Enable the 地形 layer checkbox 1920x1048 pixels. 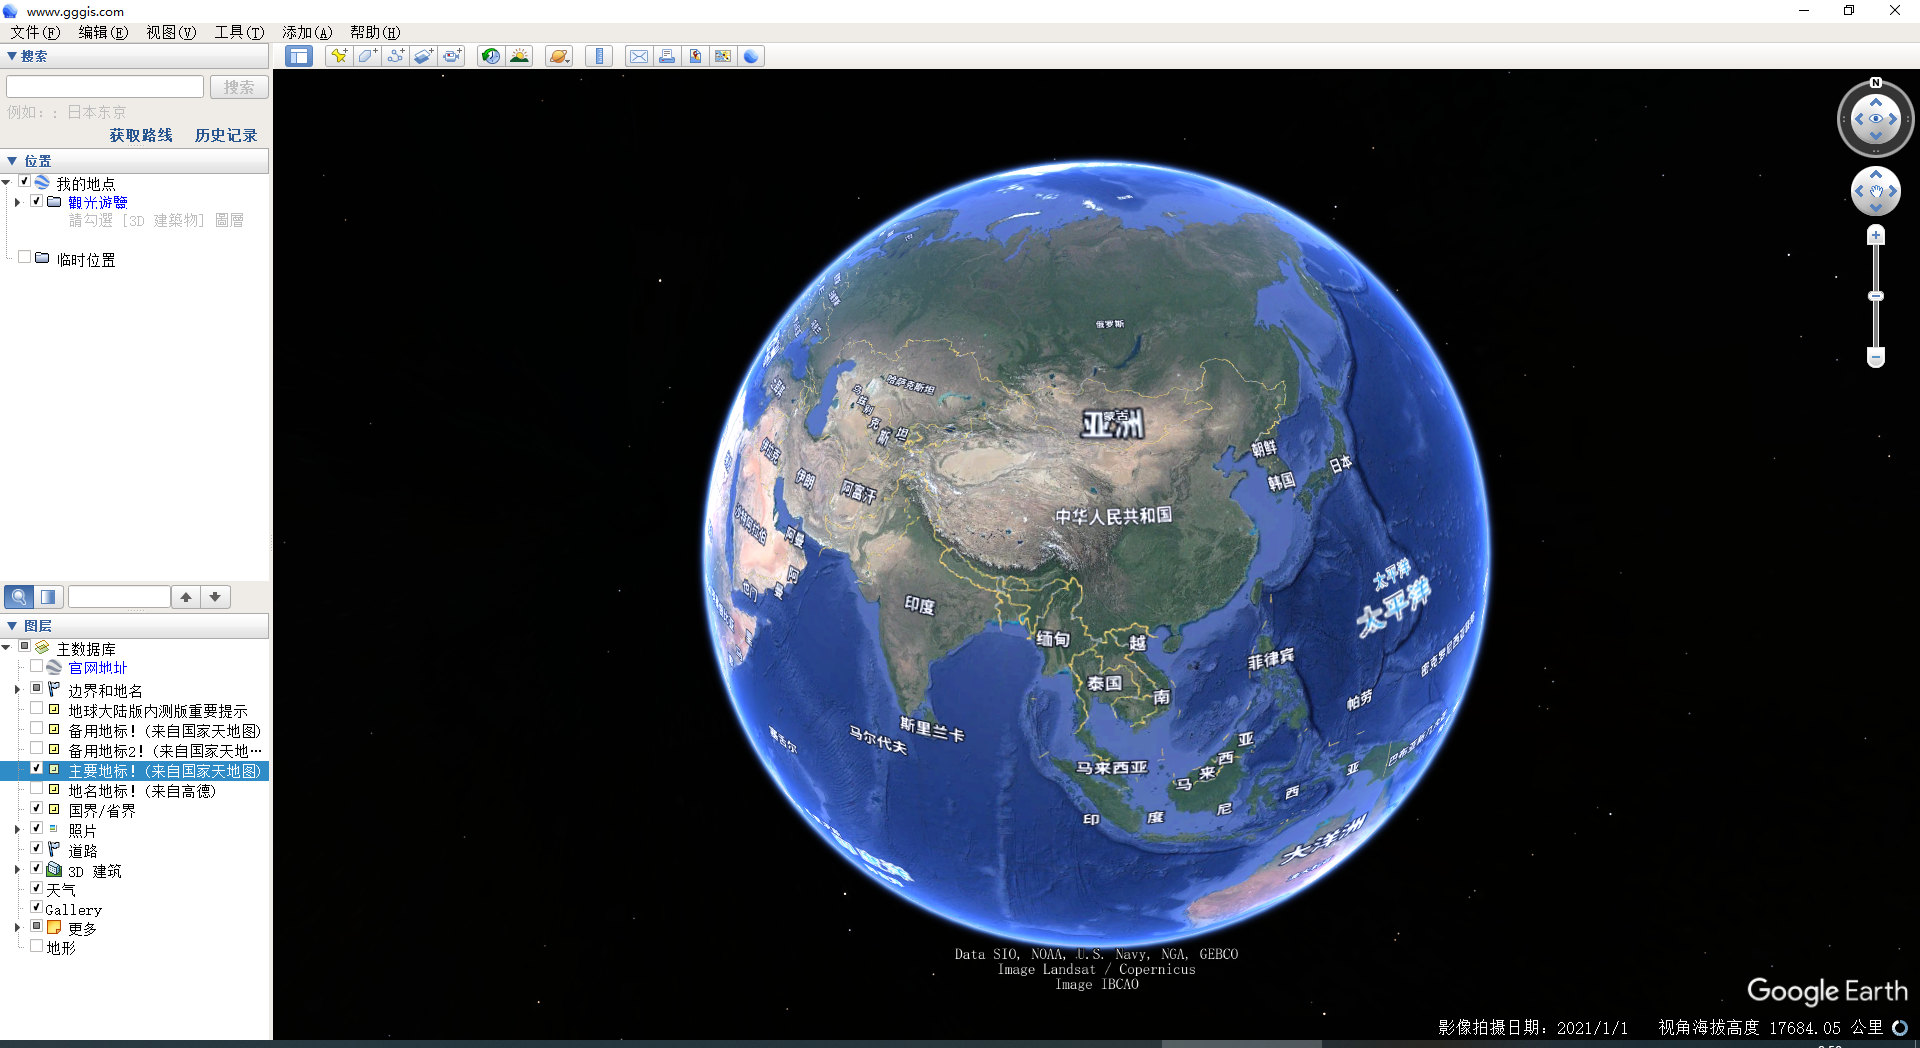37,946
